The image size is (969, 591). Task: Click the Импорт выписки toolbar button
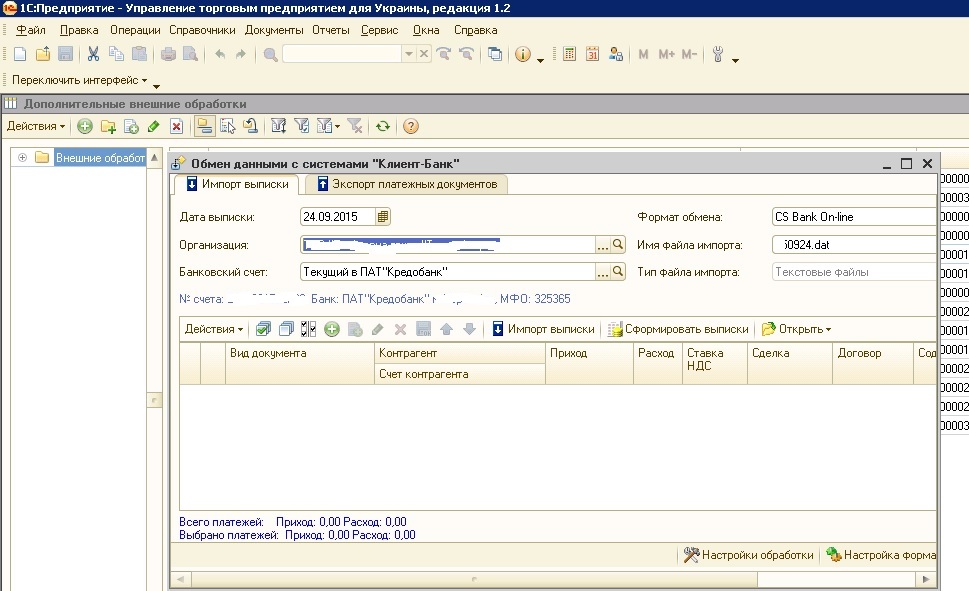pyautogui.click(x=543, y=329)
